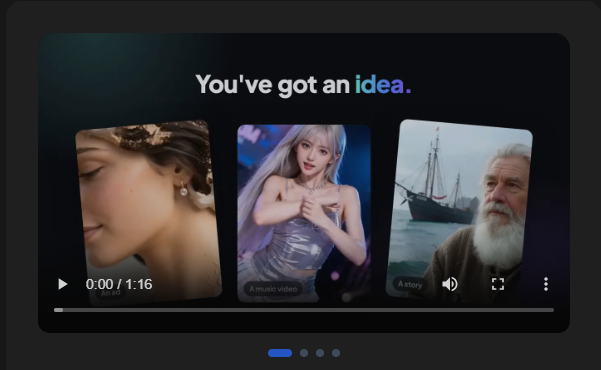Play the video
The image size is (601, 370).
[62, 284]
